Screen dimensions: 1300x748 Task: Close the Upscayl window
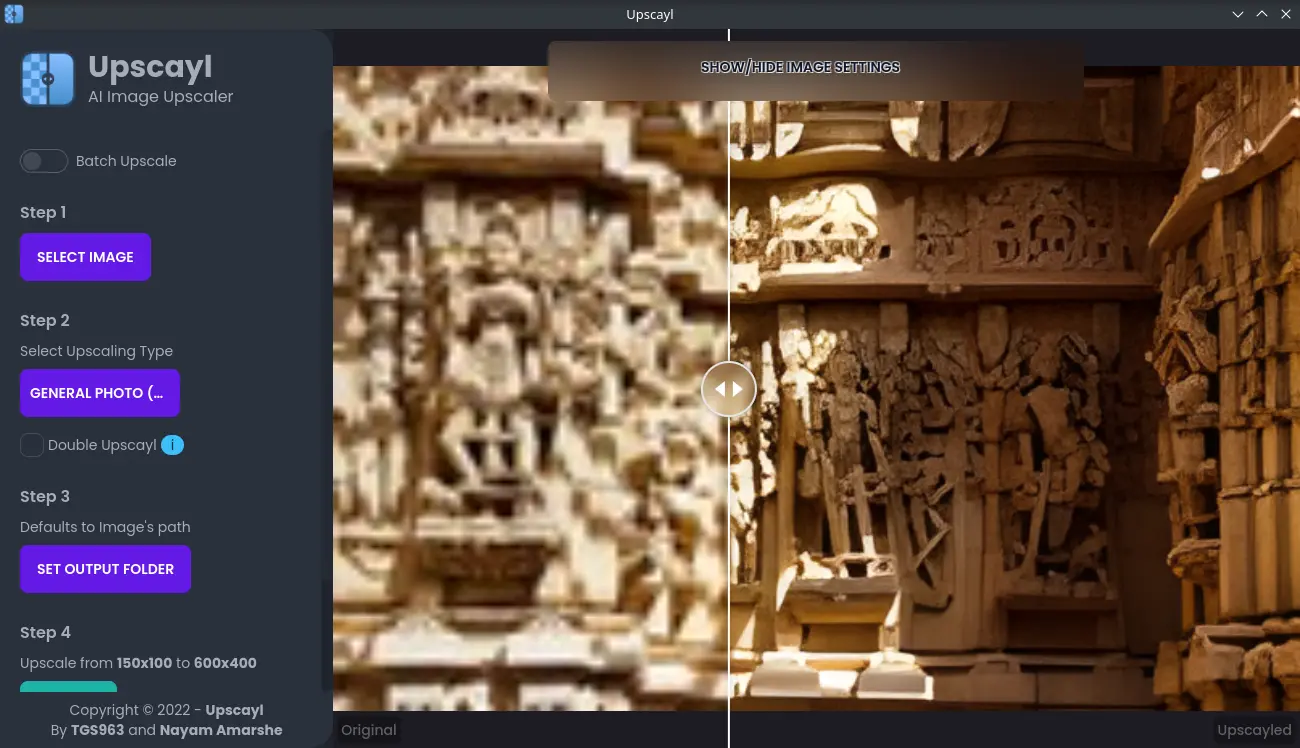[x=1286, y=14]
